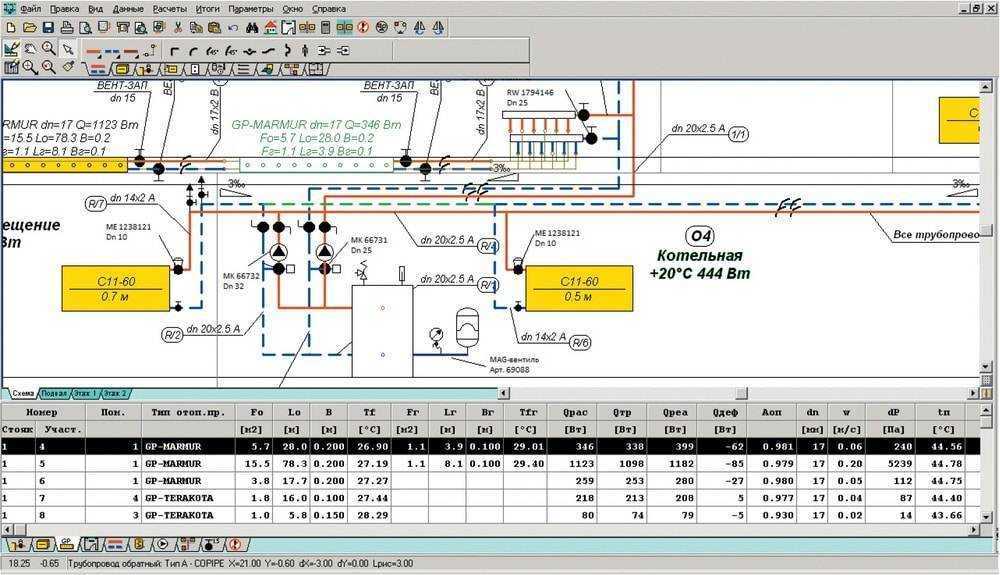Click the Undo arrow icon
Image resolution: width=1000 pixels, height=575 pixels.
[233, 27]
